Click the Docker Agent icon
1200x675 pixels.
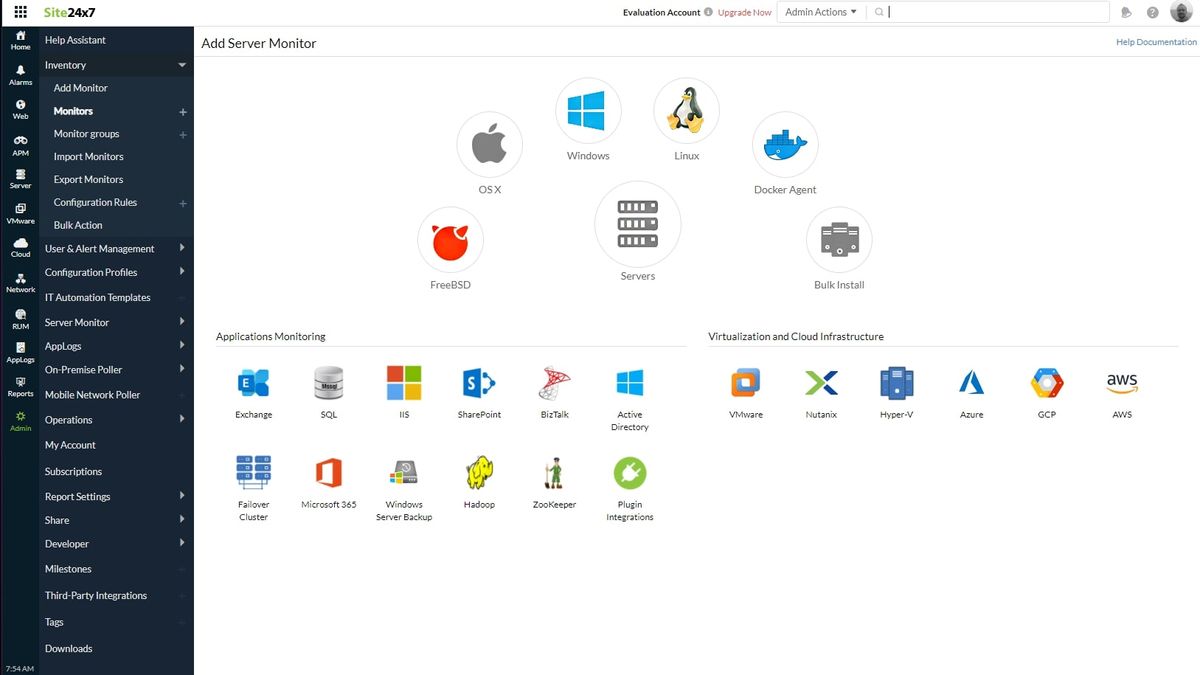pos(785,143)
